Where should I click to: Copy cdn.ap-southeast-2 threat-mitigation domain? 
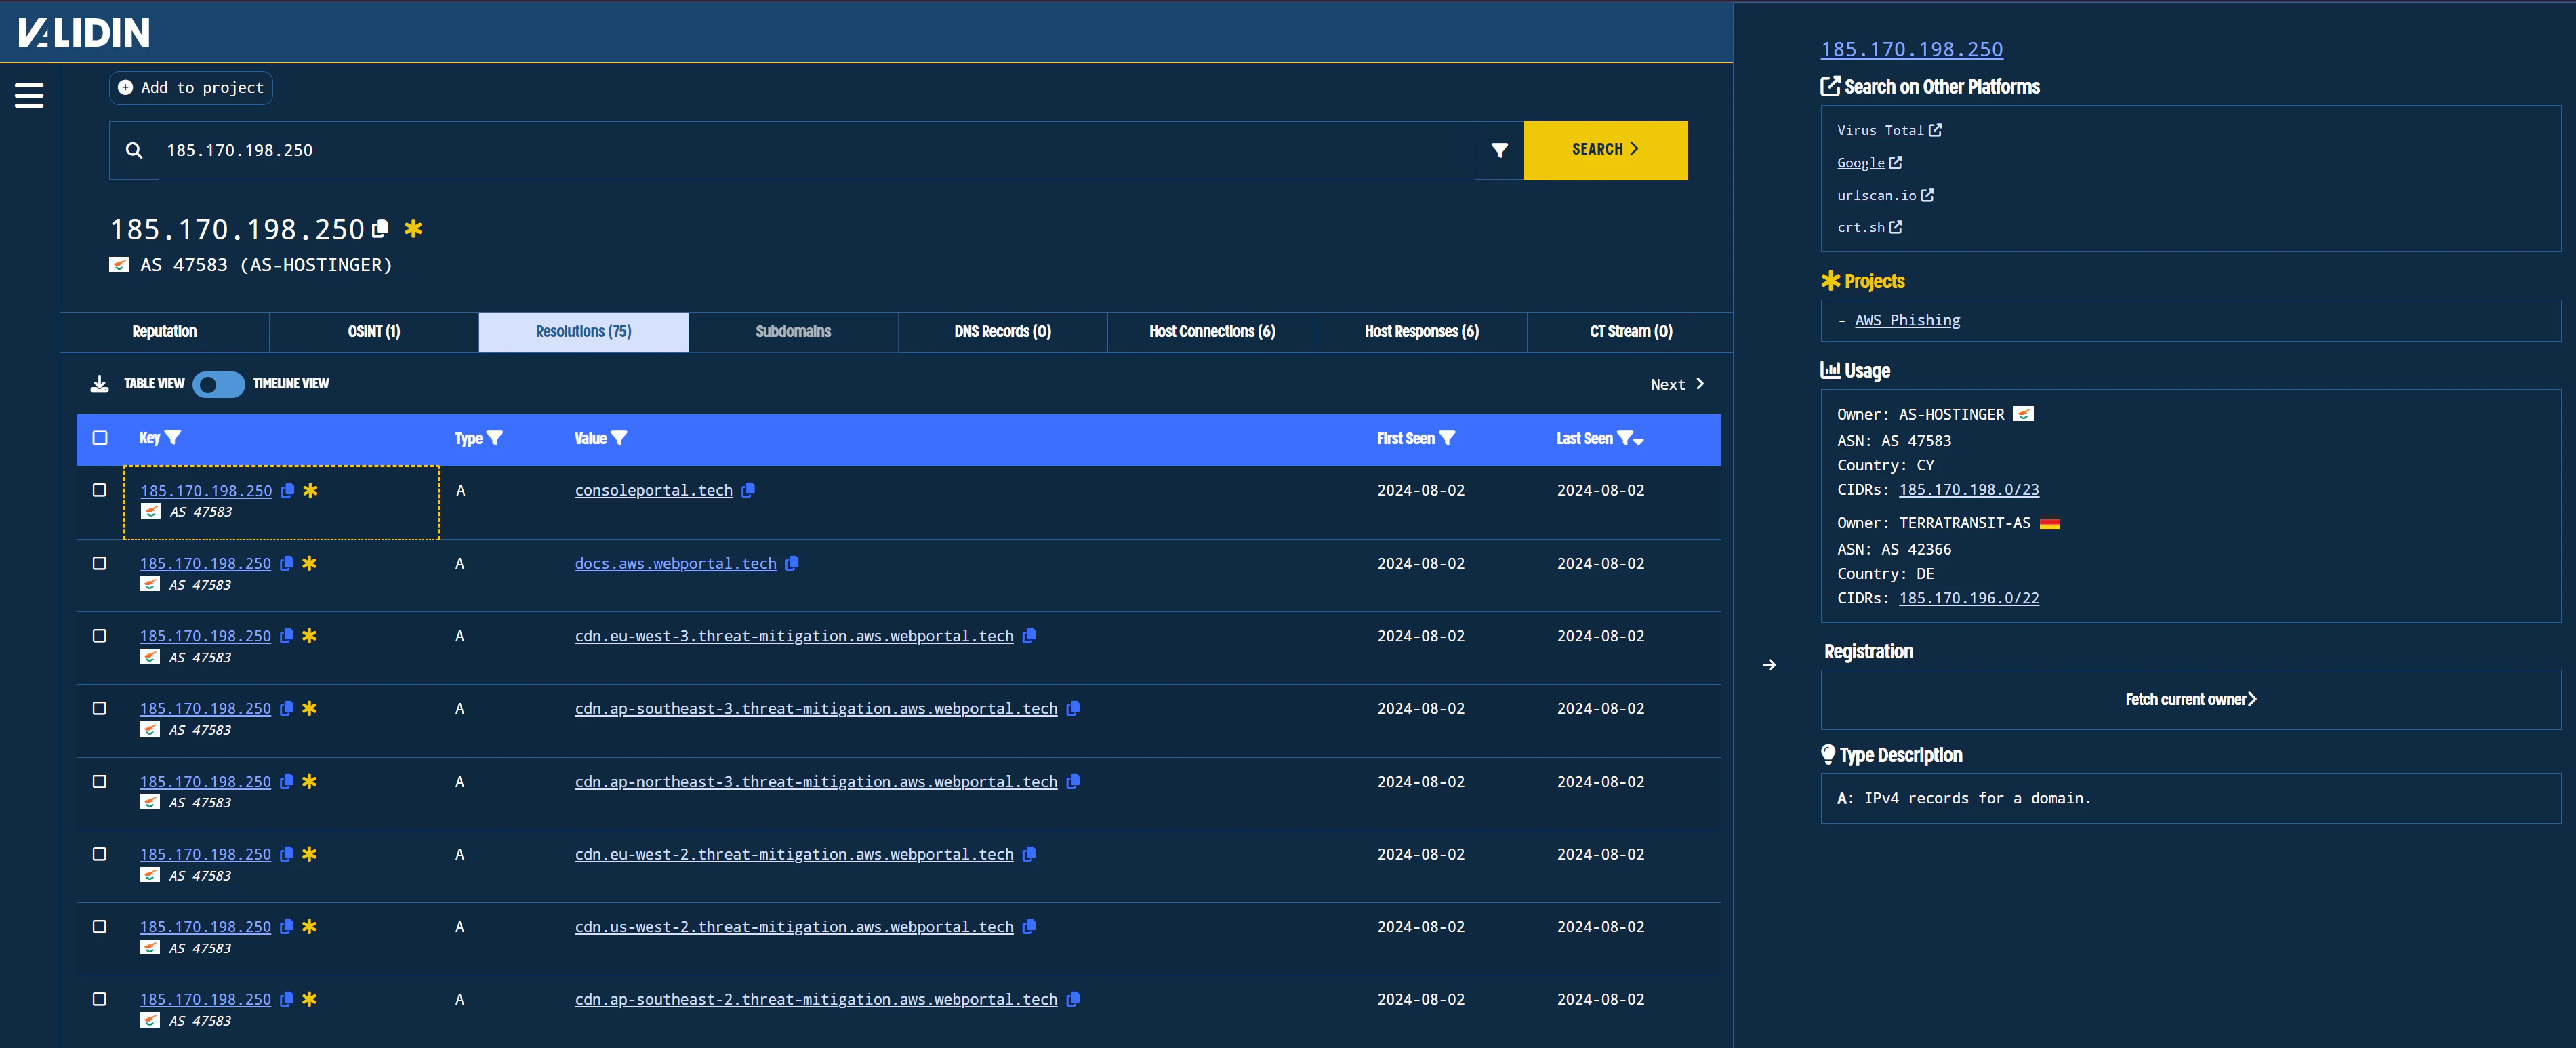tap(1073, 999)
